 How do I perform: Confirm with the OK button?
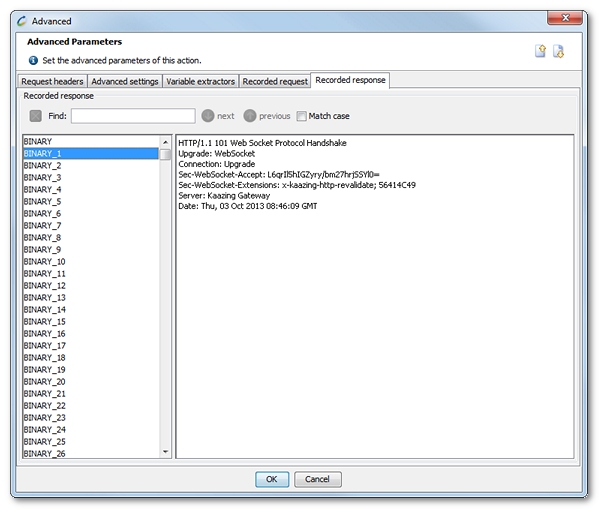272,479
